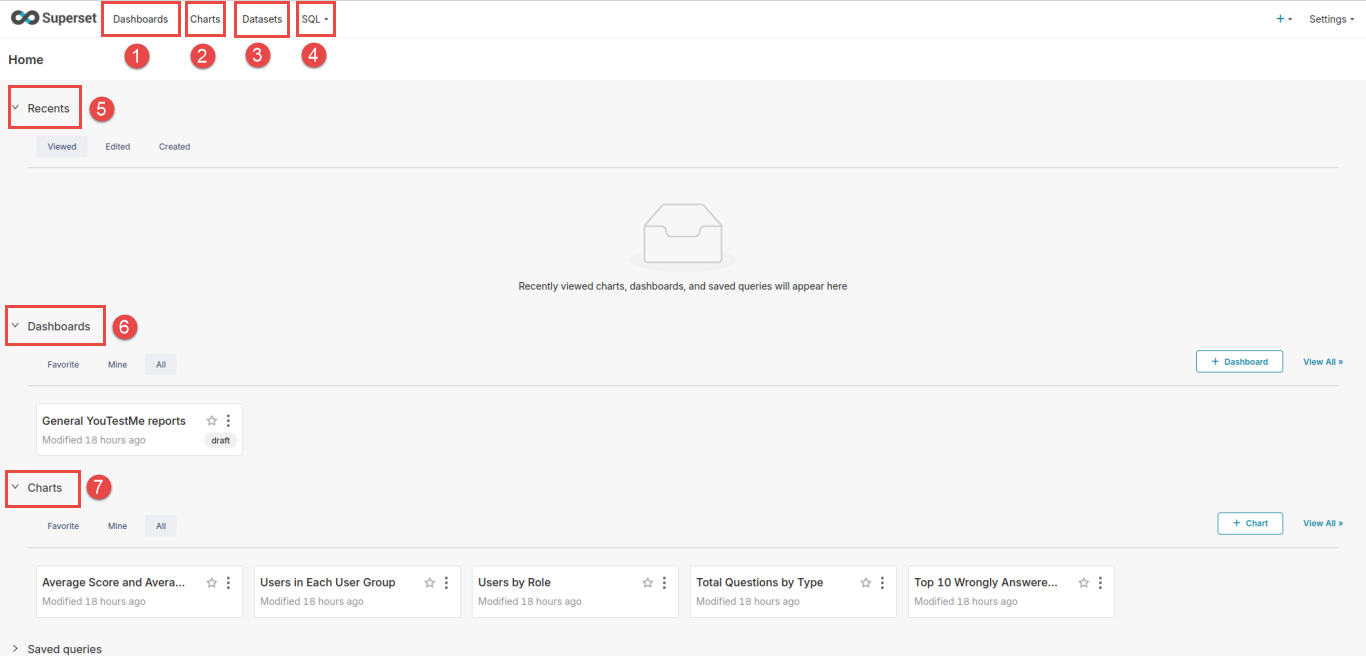Image resolution: width=1366 pixels, height=656 pixels.
Task: Star the Users by Role chart
Action: [x=648, y=583]
